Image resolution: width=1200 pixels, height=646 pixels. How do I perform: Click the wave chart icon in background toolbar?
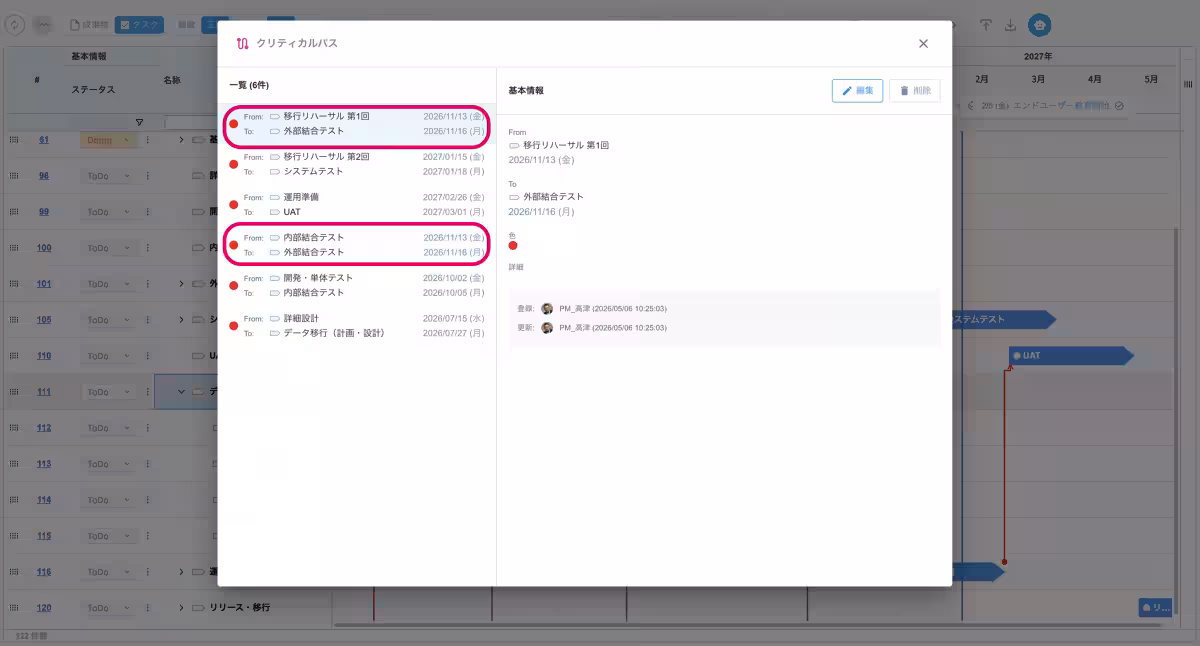point(42,24)
